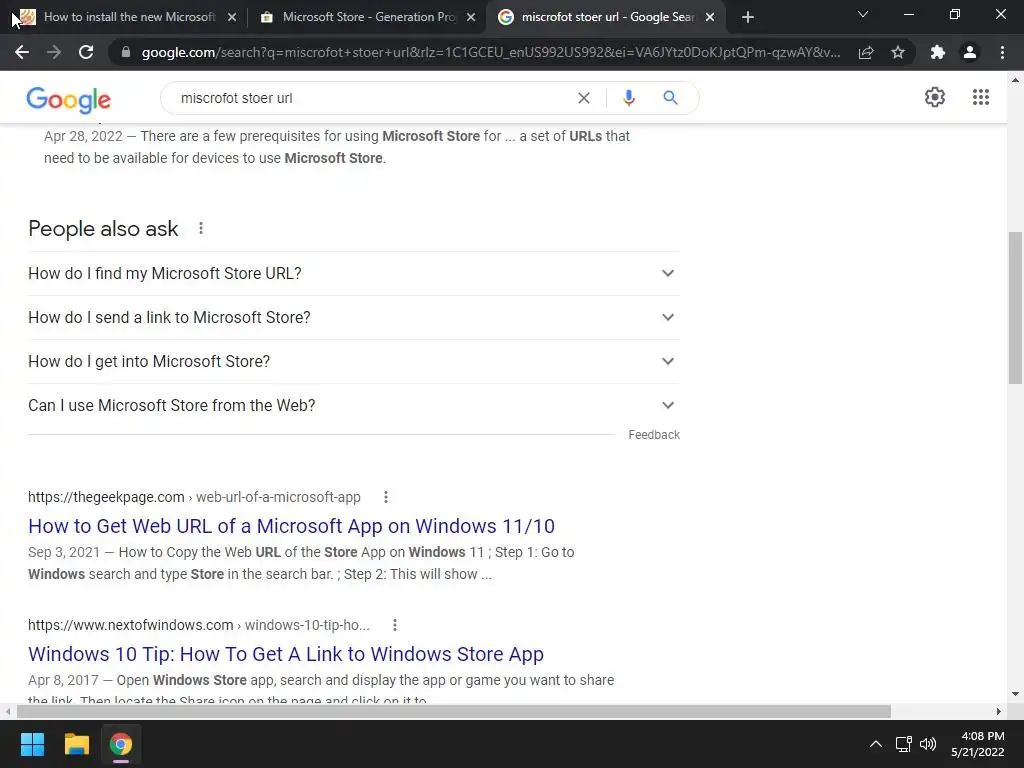Screen dimensions: 1024x768
Task: Open Chrome three-dot menu
Action: pos(1002,52)
